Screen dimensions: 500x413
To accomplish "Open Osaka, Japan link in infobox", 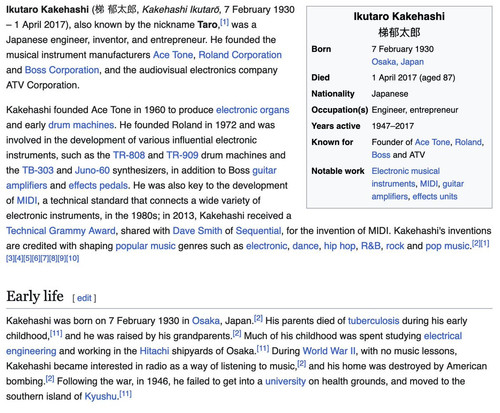I will coord(398,62).
